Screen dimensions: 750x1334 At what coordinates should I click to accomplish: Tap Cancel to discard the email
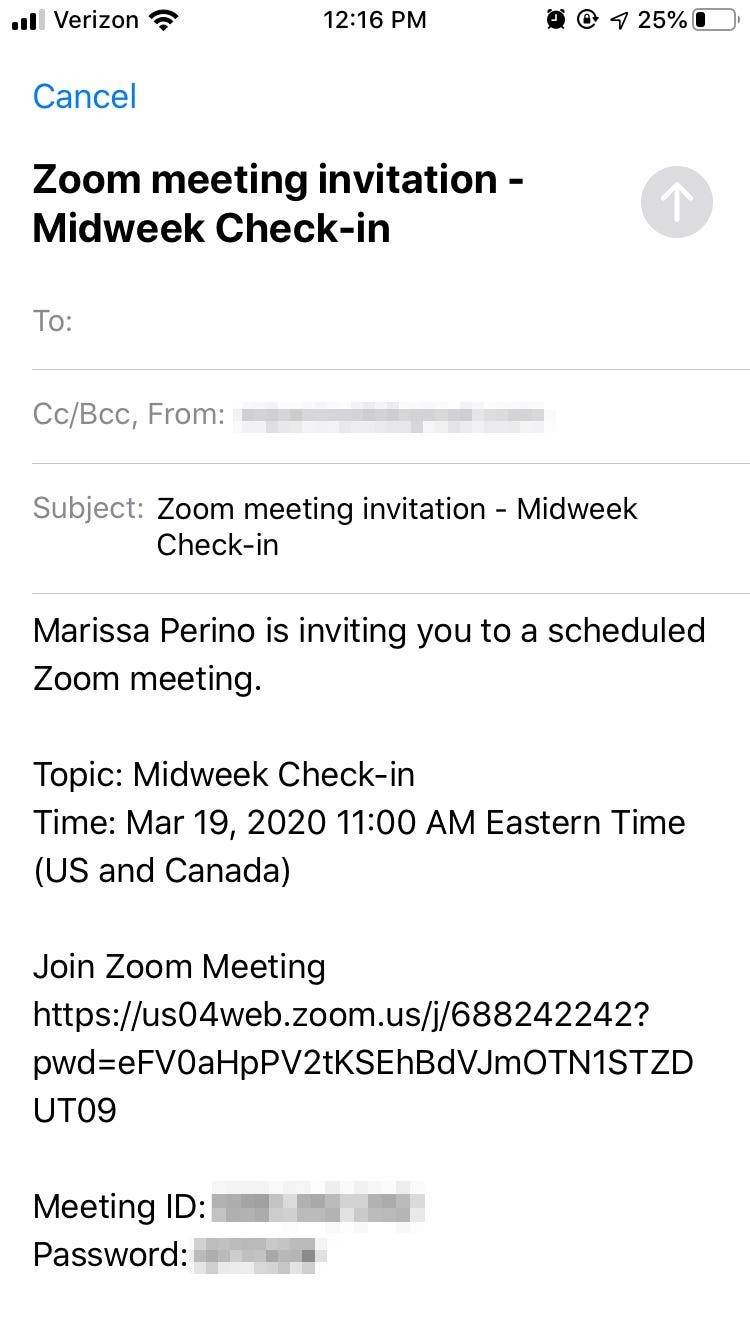point(84,96)
